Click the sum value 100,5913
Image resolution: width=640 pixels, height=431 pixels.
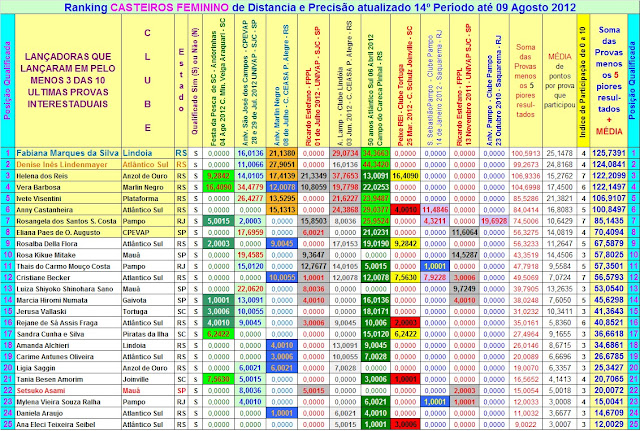coord(526,153)
